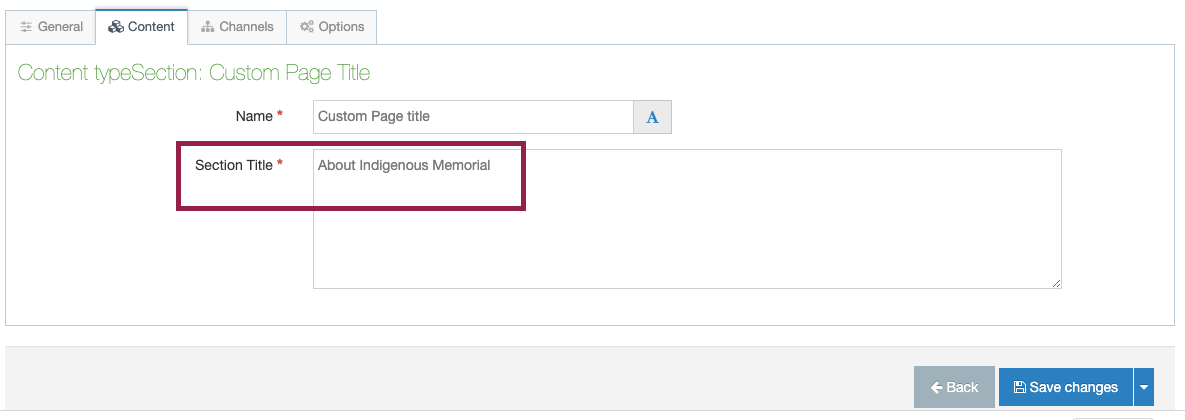Open the Channels tab

(237, 26)
